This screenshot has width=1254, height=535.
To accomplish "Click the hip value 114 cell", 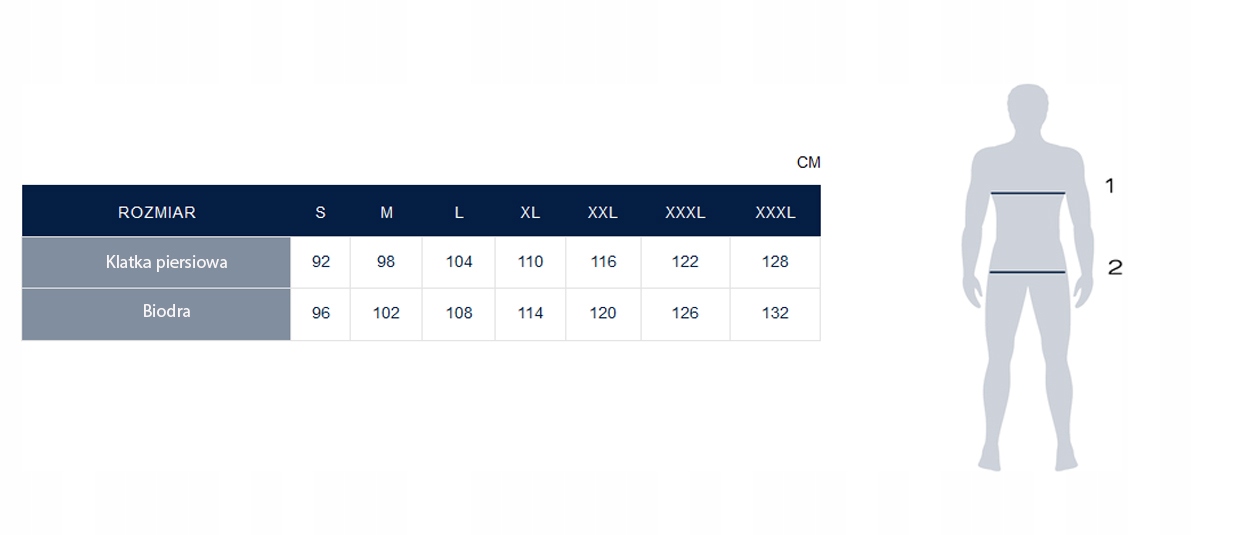I will pyautogui.click(x=530, y=313).
